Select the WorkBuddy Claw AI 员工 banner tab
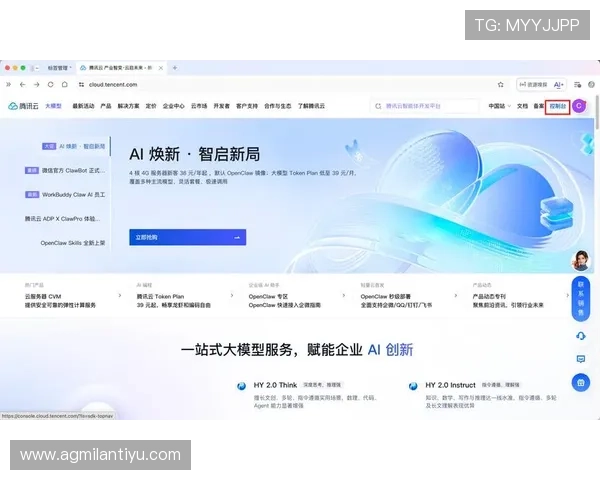 (65, 194)
